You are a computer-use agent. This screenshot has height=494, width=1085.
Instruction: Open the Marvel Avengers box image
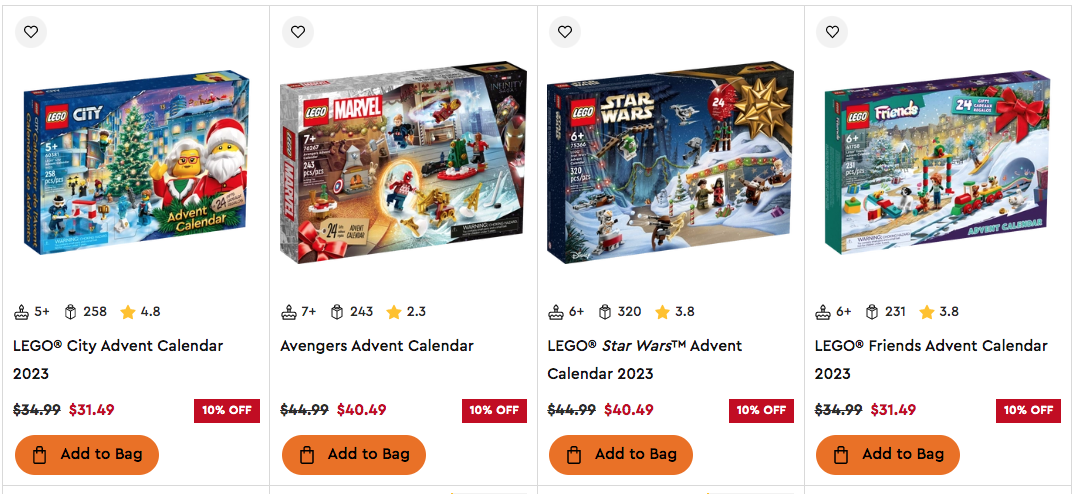[403, 163]
